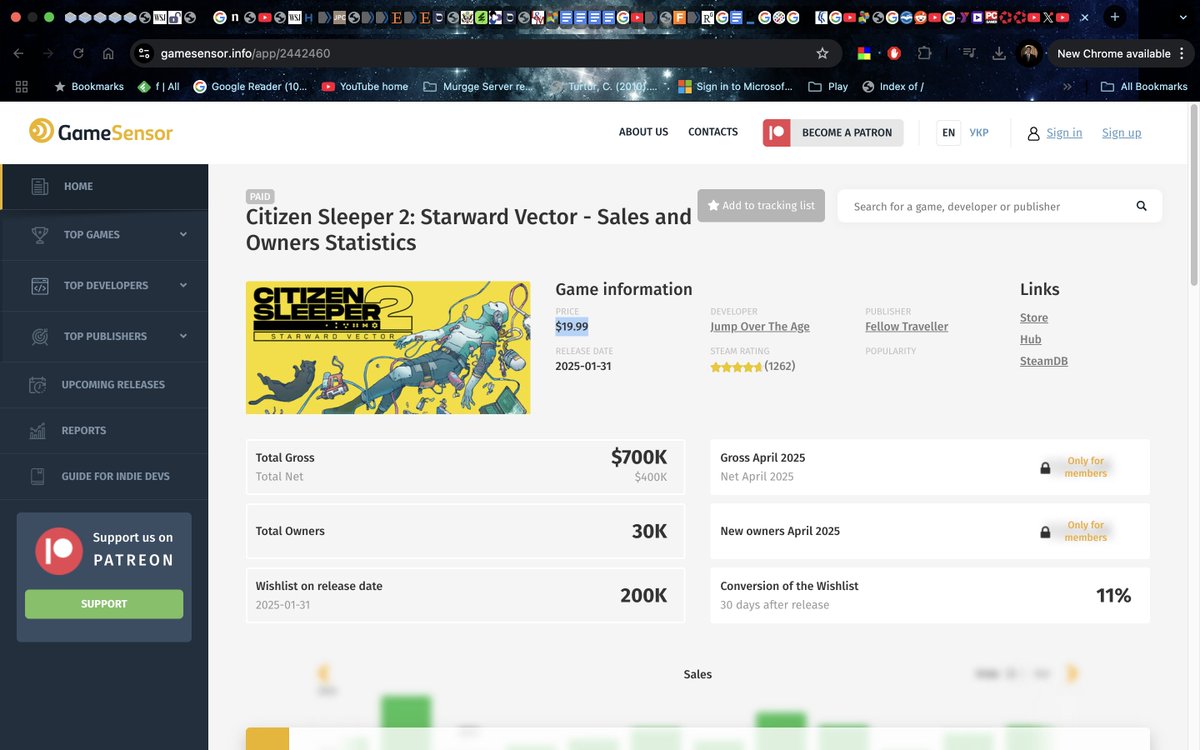
Task: Open a new tab with the plus button
Action: 1115,17
